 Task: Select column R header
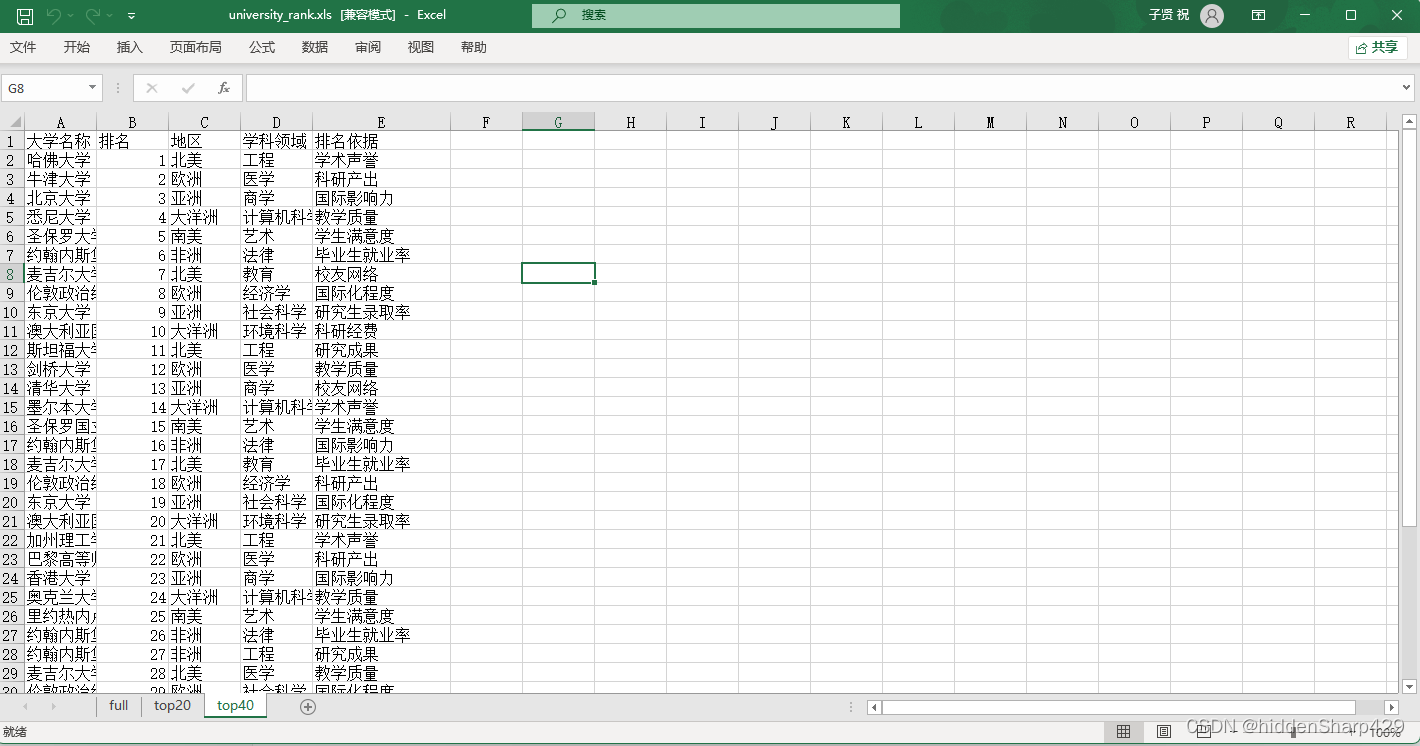[1350, 122]
